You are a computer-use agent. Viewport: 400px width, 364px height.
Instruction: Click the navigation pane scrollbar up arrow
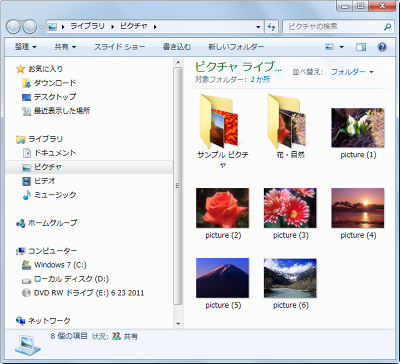(x=178, y=62)
